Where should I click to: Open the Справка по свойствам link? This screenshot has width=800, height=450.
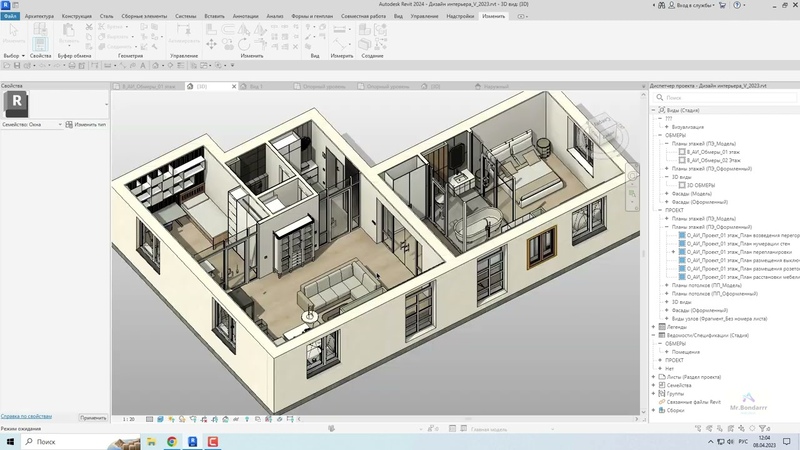pyautogui.click(x=26, y=416)
